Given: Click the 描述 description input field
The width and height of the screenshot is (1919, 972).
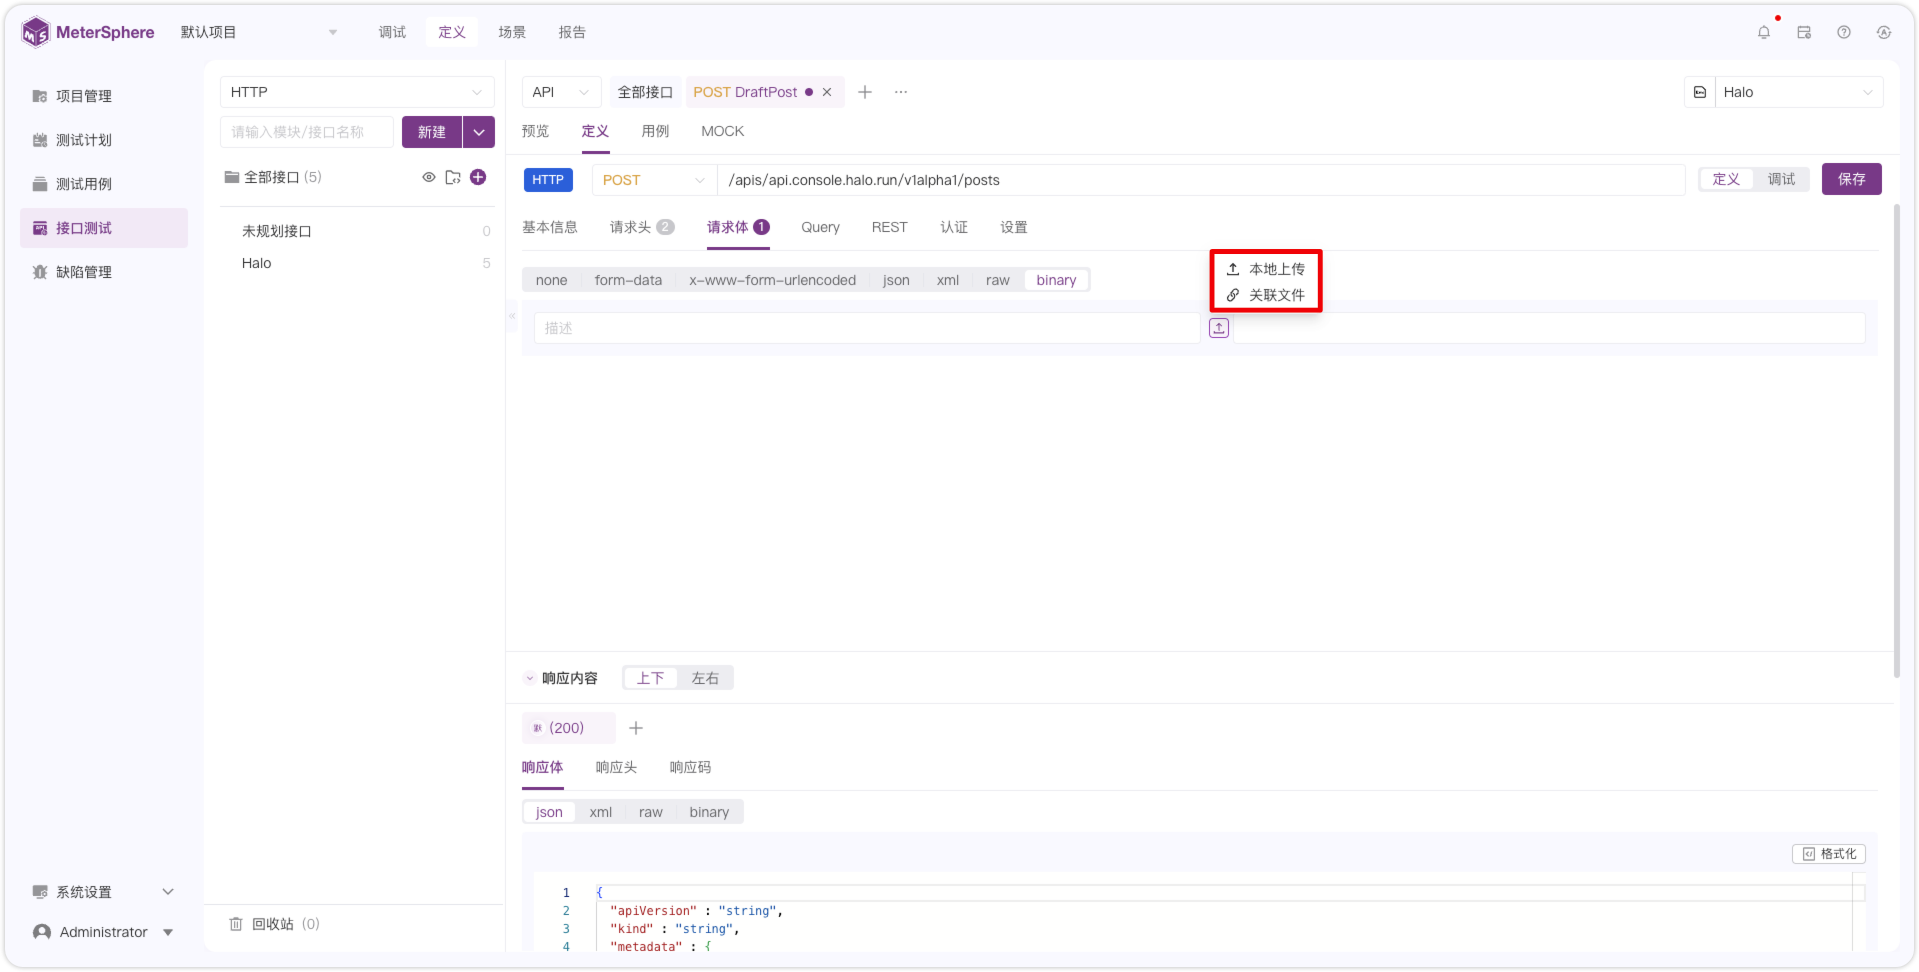Looking at the screenshot, I should click(867, 328).
